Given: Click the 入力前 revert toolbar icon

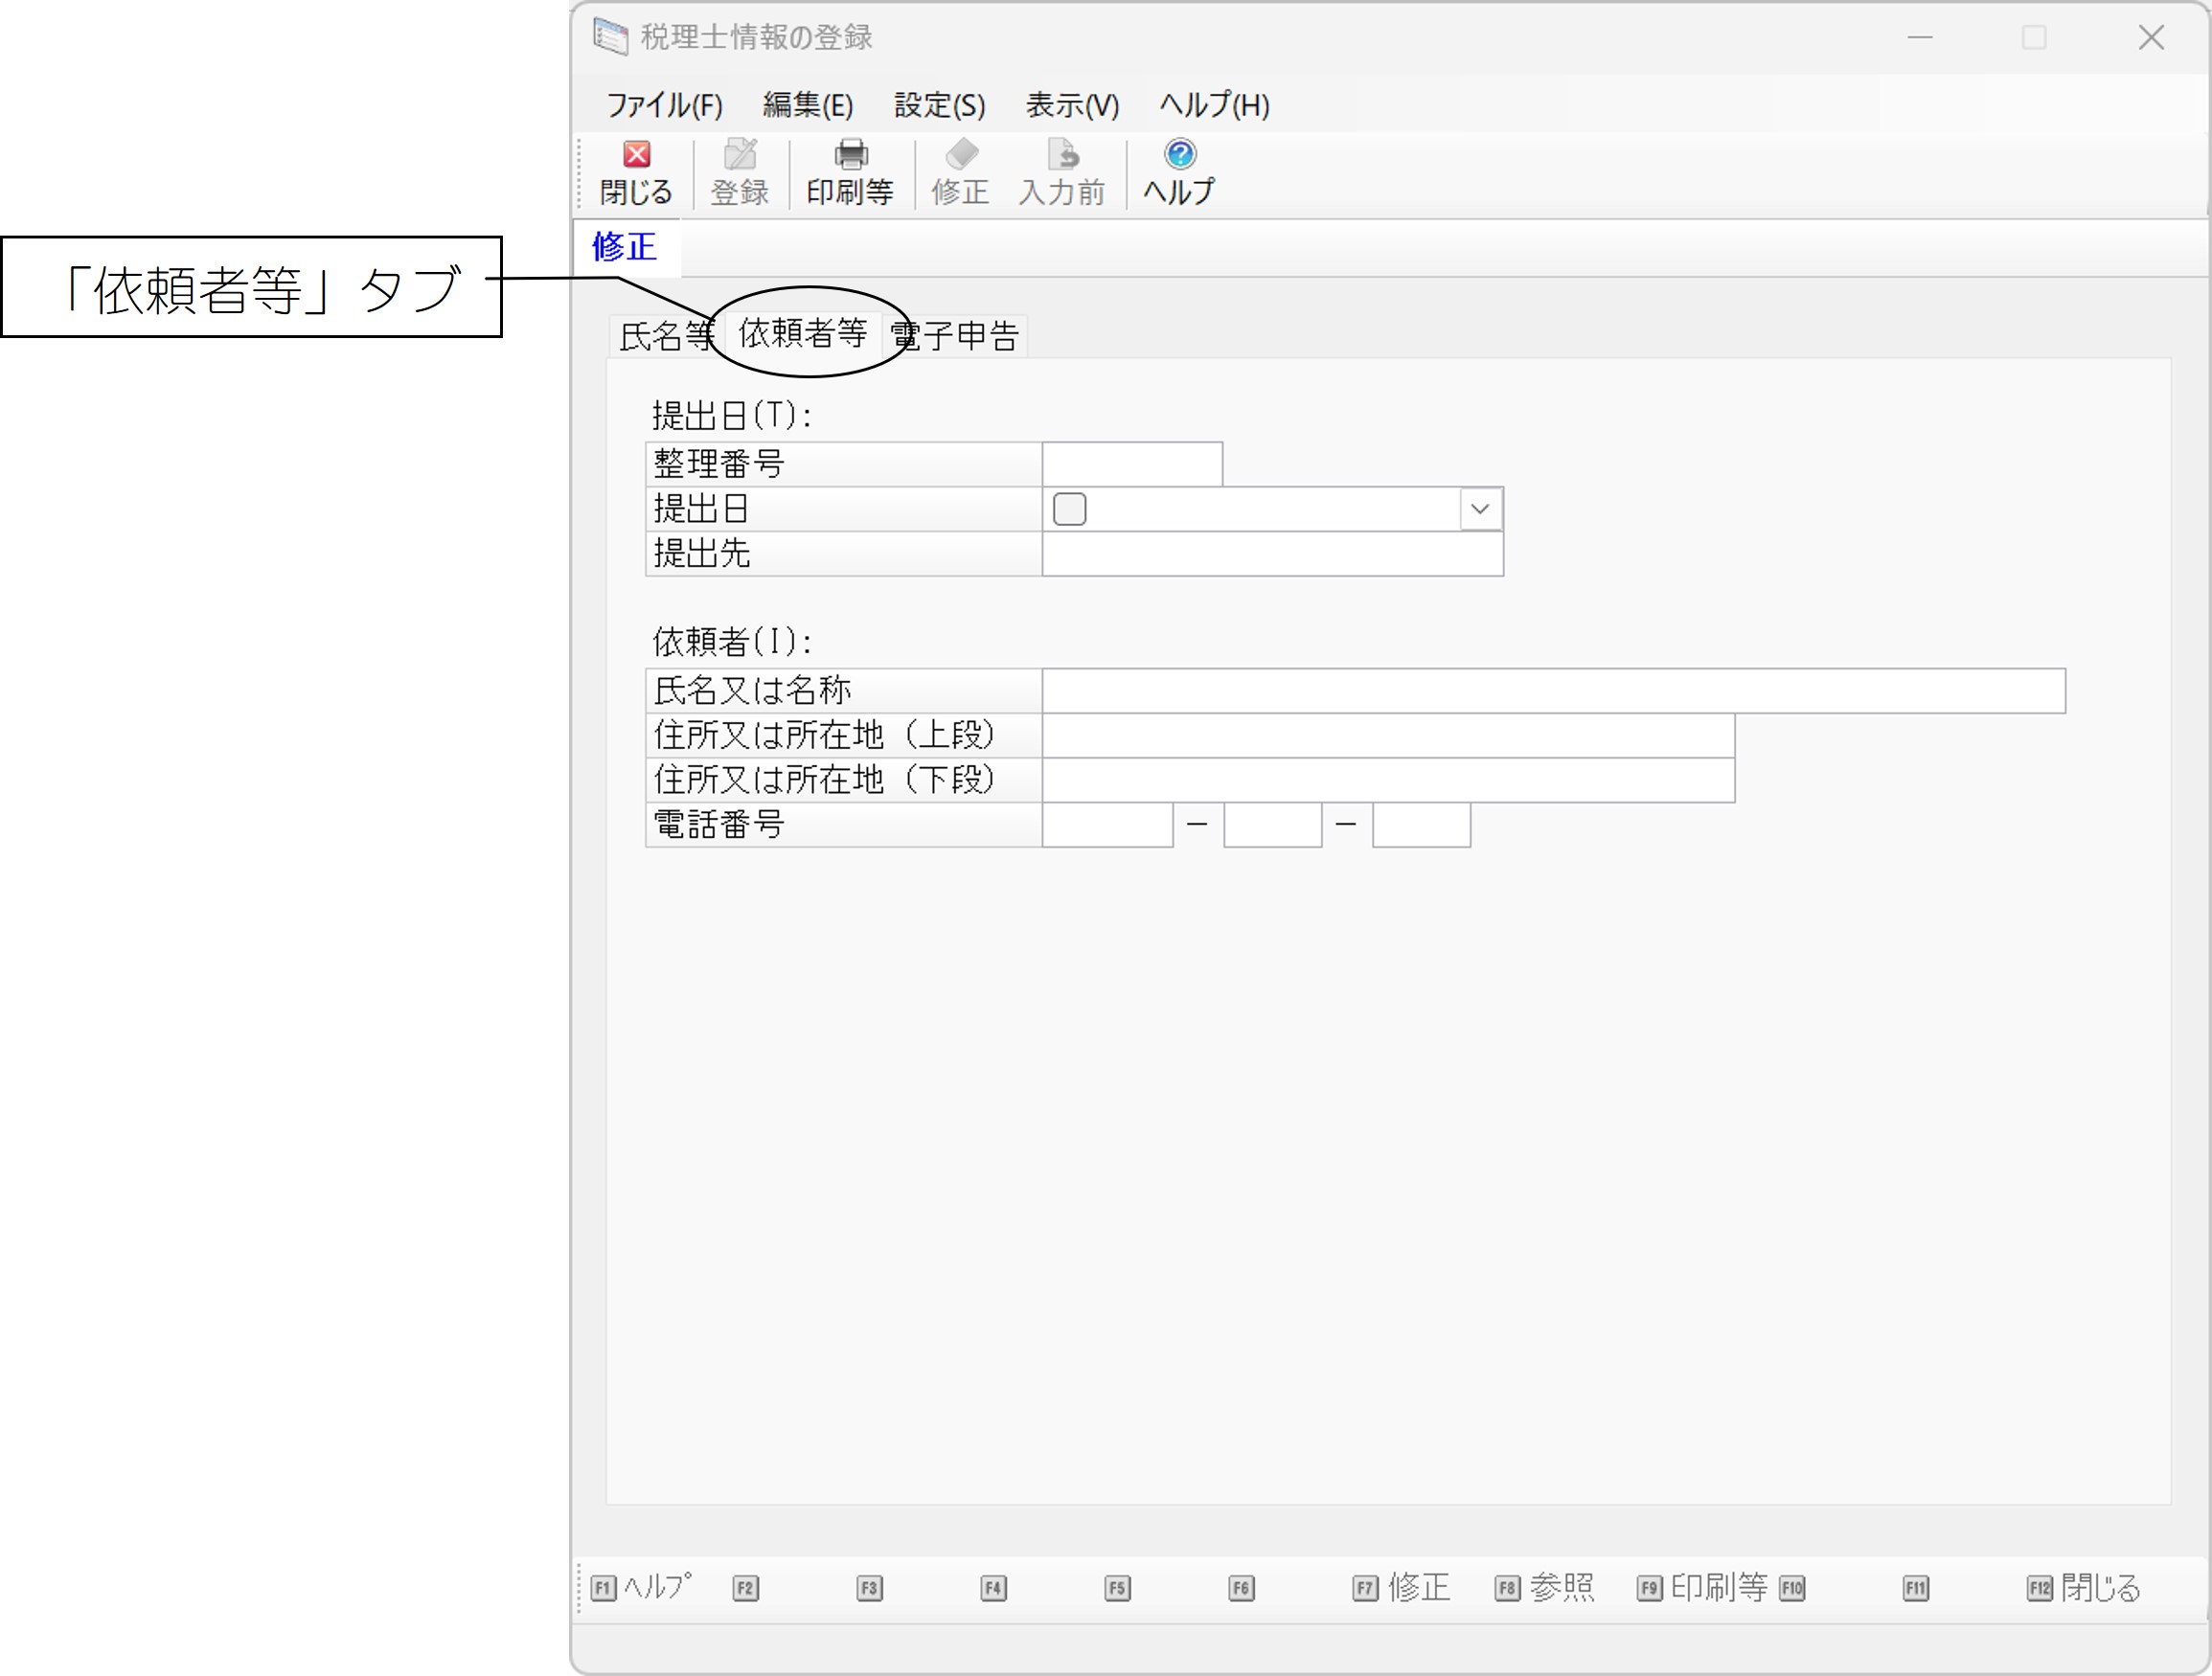Looking at the screenshot, I should coord(1062,155).
